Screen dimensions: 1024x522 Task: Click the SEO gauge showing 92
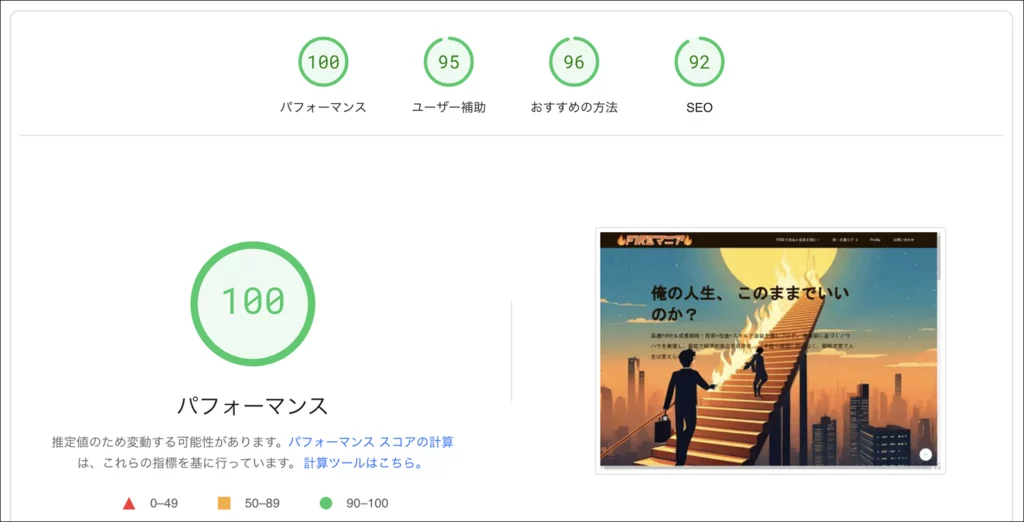click(x=699, y=62)
